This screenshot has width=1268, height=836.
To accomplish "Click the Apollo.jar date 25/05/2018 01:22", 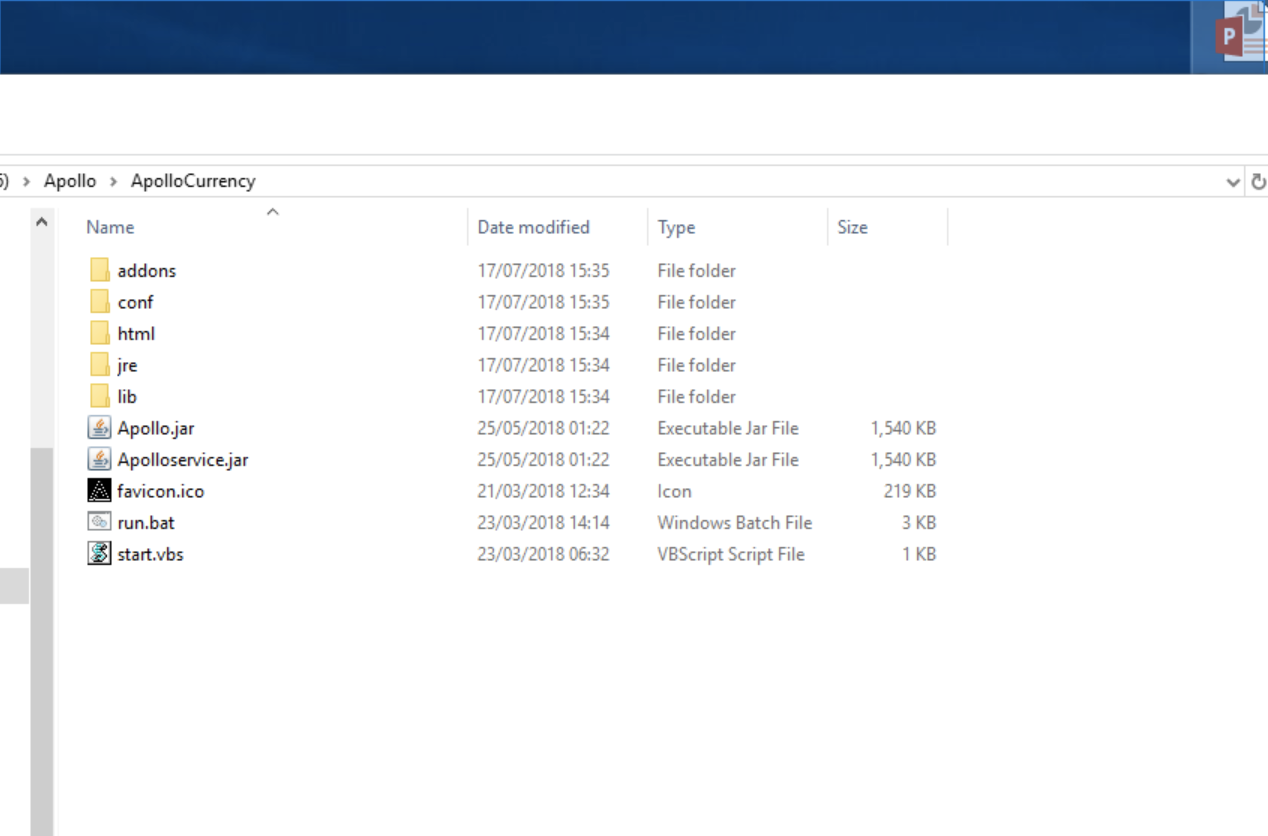I will coord(543,428).
